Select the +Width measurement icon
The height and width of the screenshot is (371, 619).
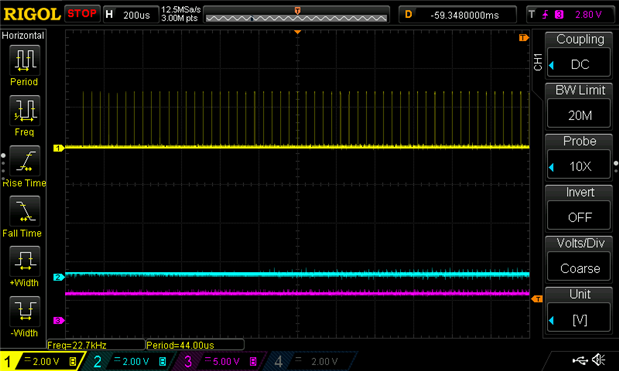[24, 261]
